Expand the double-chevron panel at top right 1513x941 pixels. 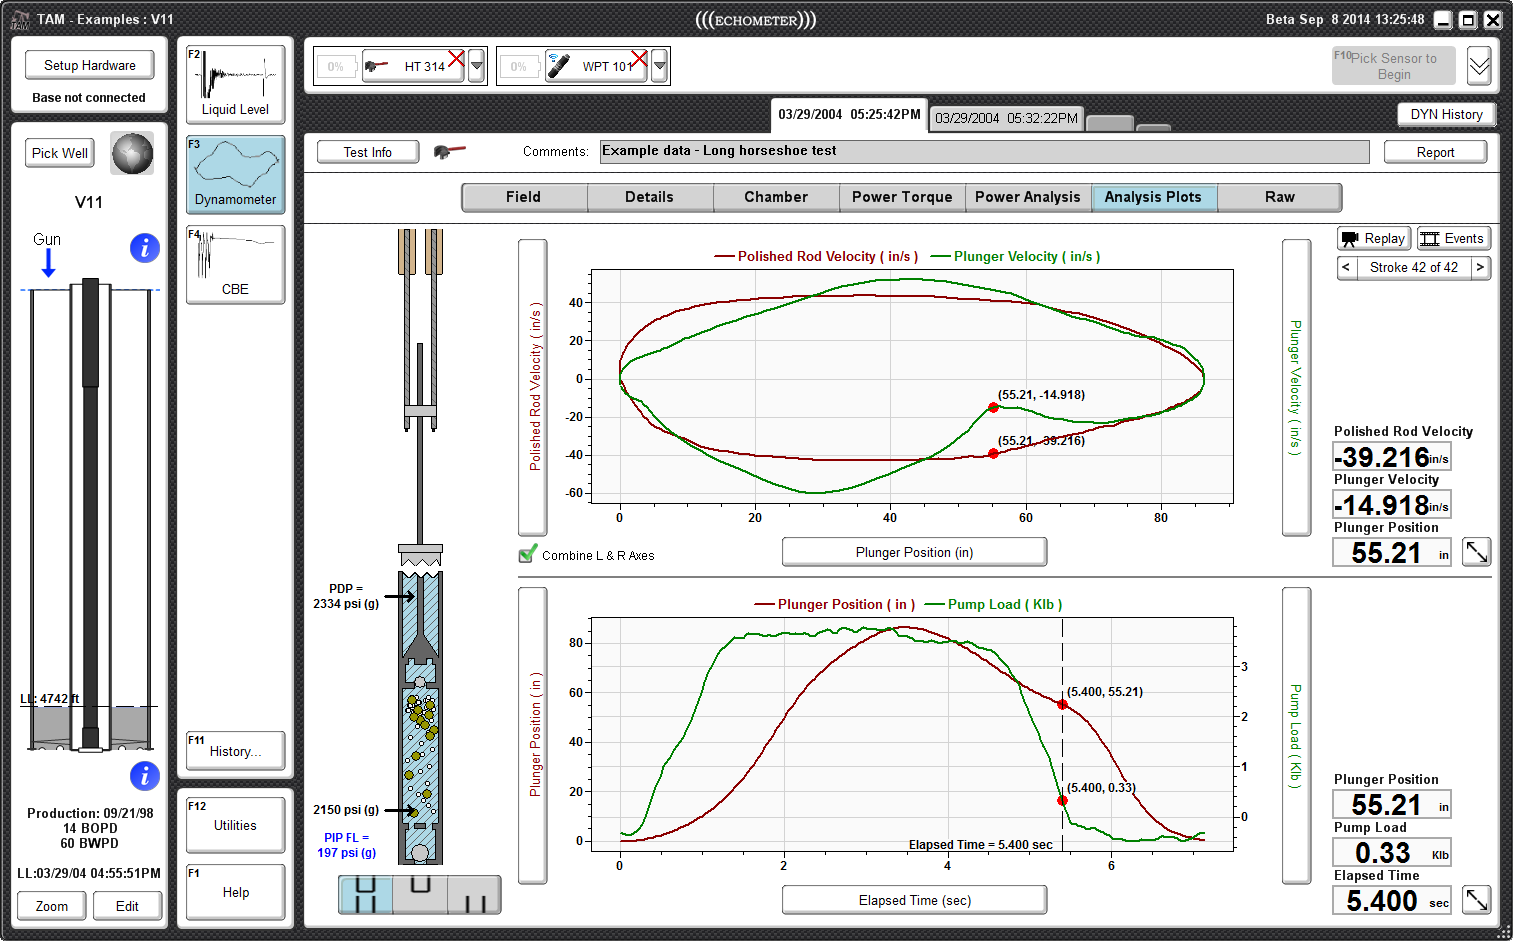(1479, 65)
